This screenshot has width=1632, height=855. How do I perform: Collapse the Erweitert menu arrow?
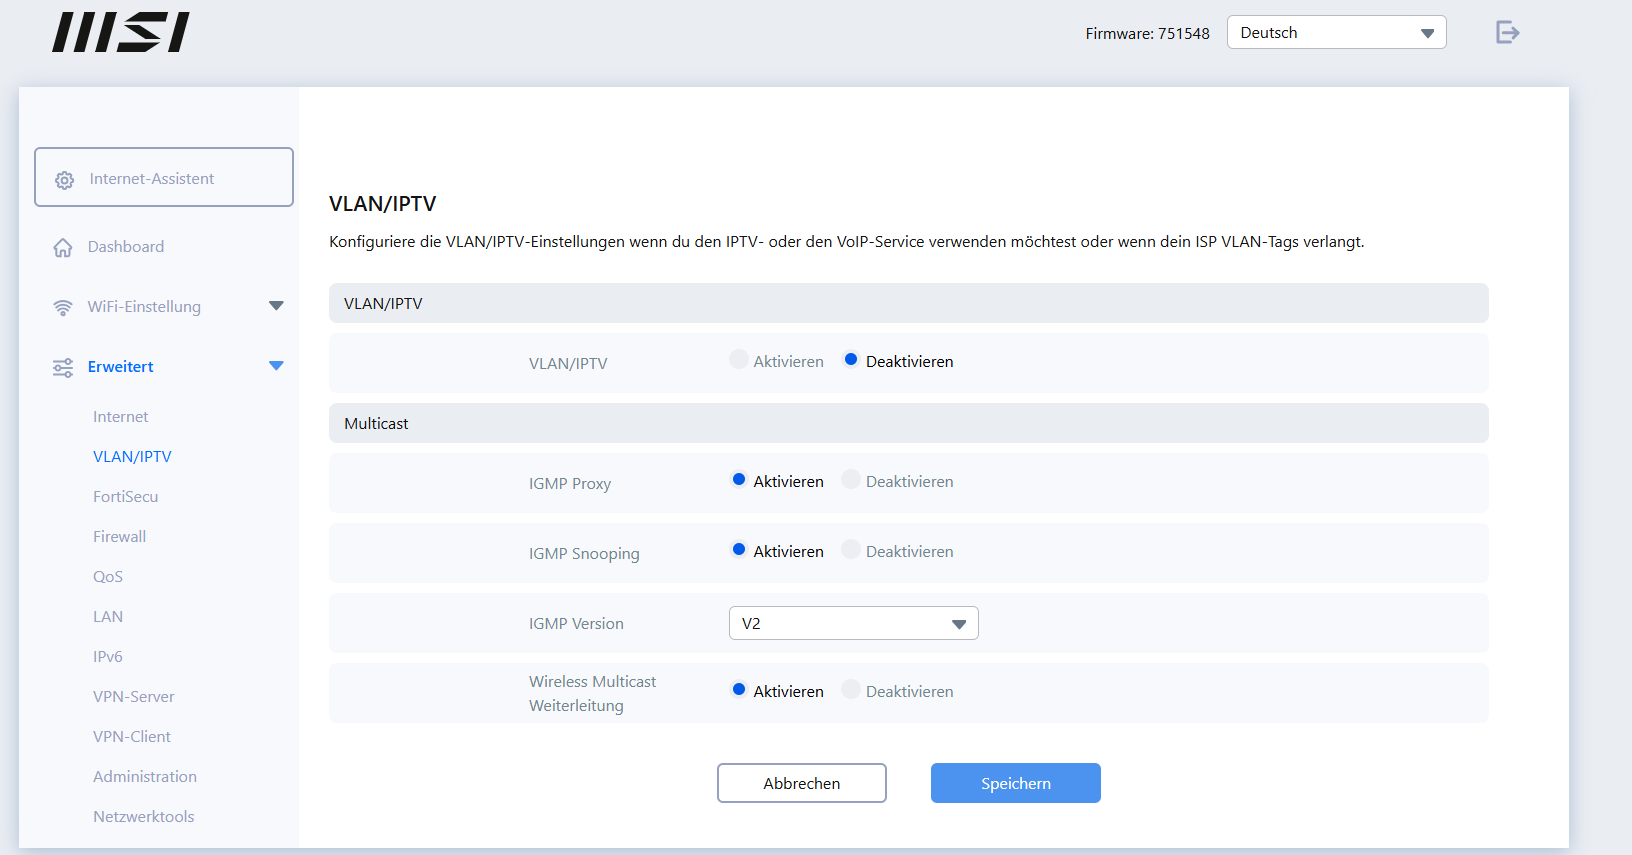pyautogui.click(x=276, y=366)
